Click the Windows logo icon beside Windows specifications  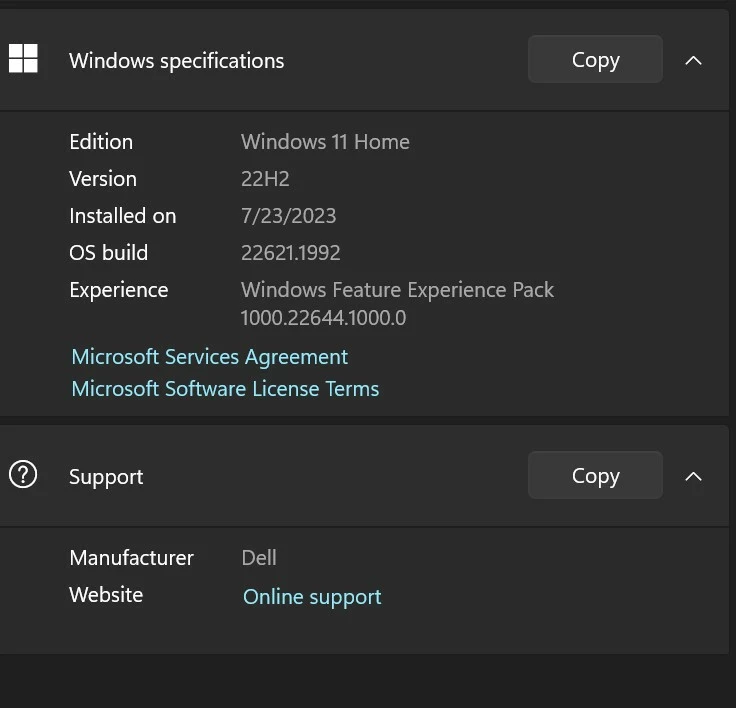coord(23,59)
